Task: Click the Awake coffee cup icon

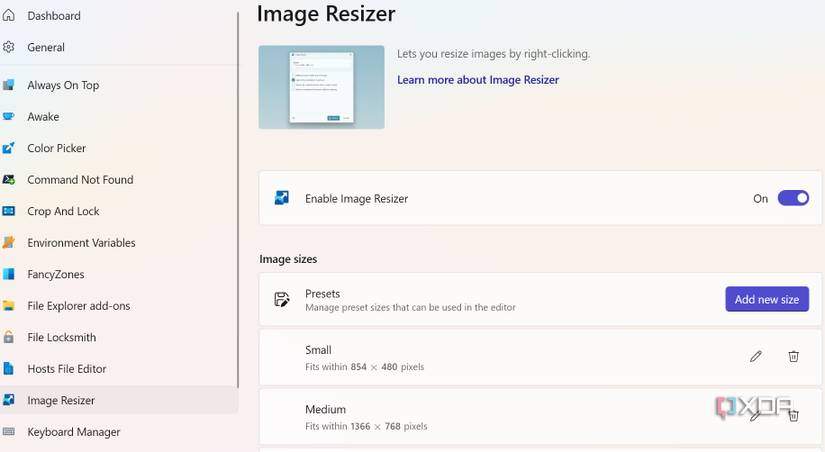Action: [8, 116]
